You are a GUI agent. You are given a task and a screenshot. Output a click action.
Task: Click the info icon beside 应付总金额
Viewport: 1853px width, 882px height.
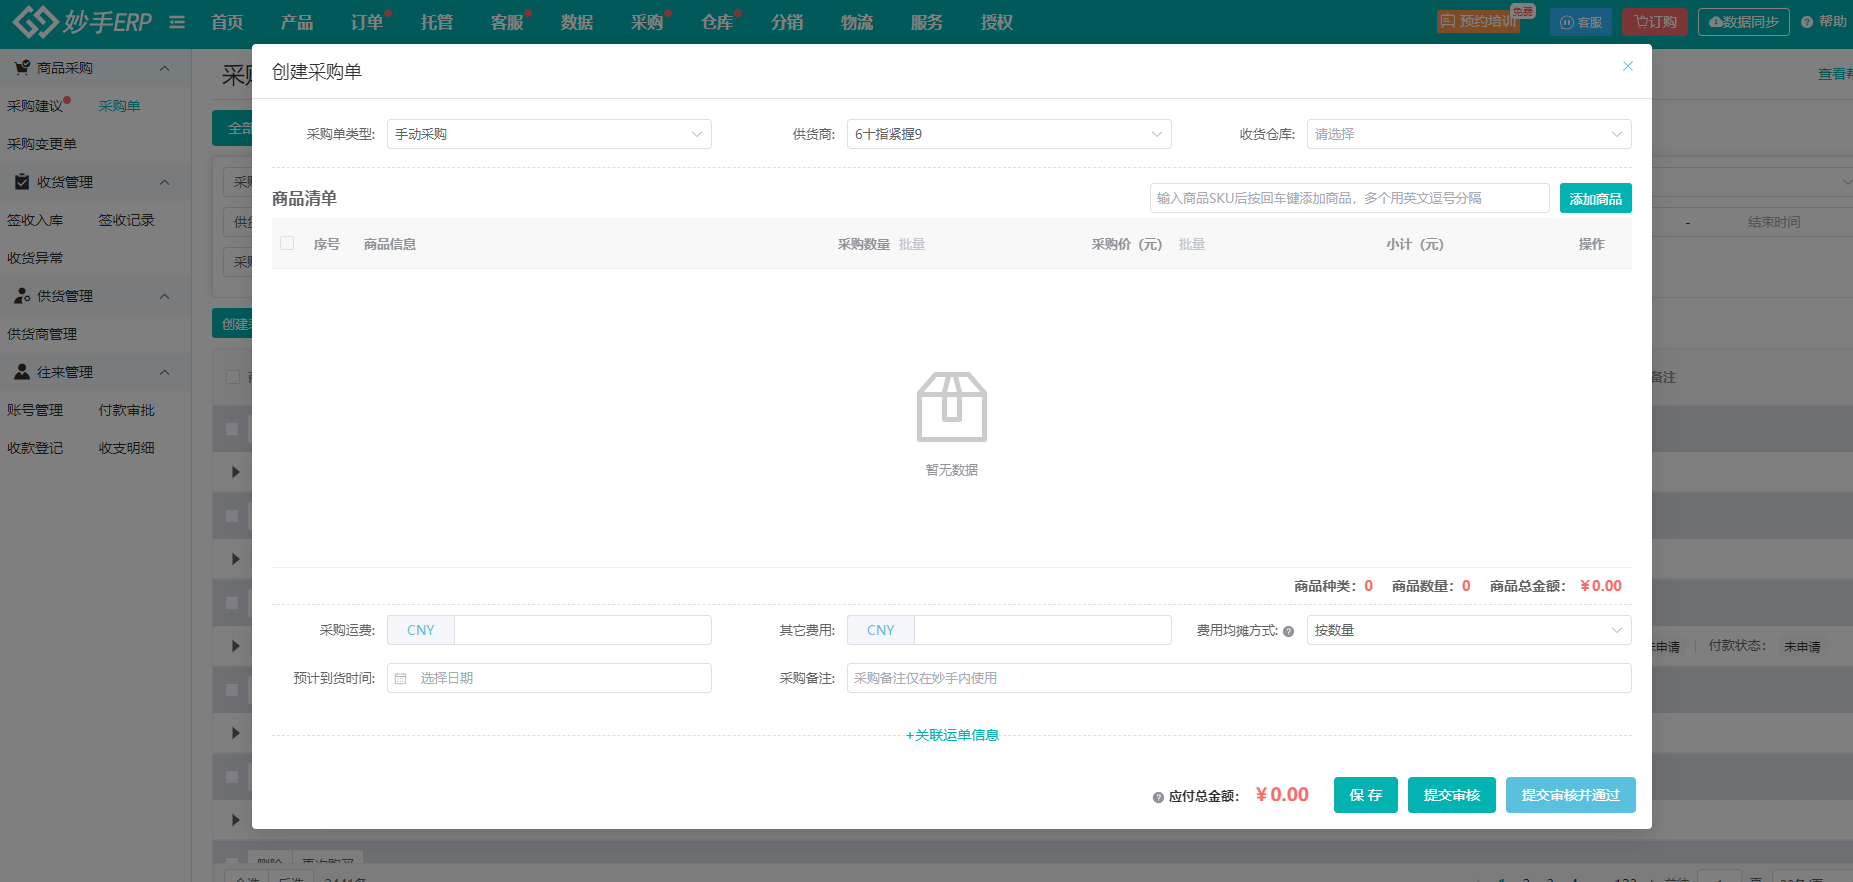[1158, 797]
